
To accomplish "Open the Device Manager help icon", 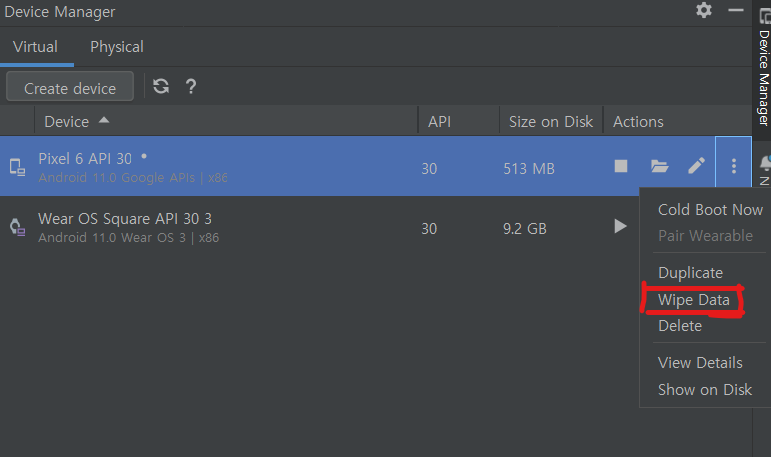I will click(x=190, y=87).
